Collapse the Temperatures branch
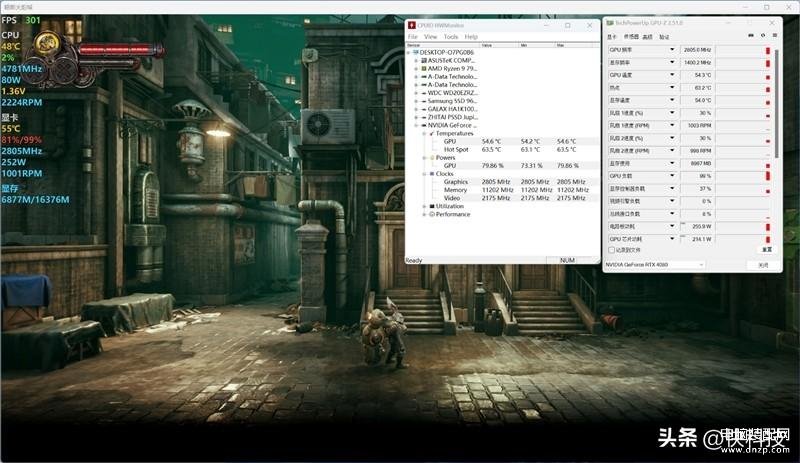The width and height of the screenshot is (800, 463). (x=424, y=134)
